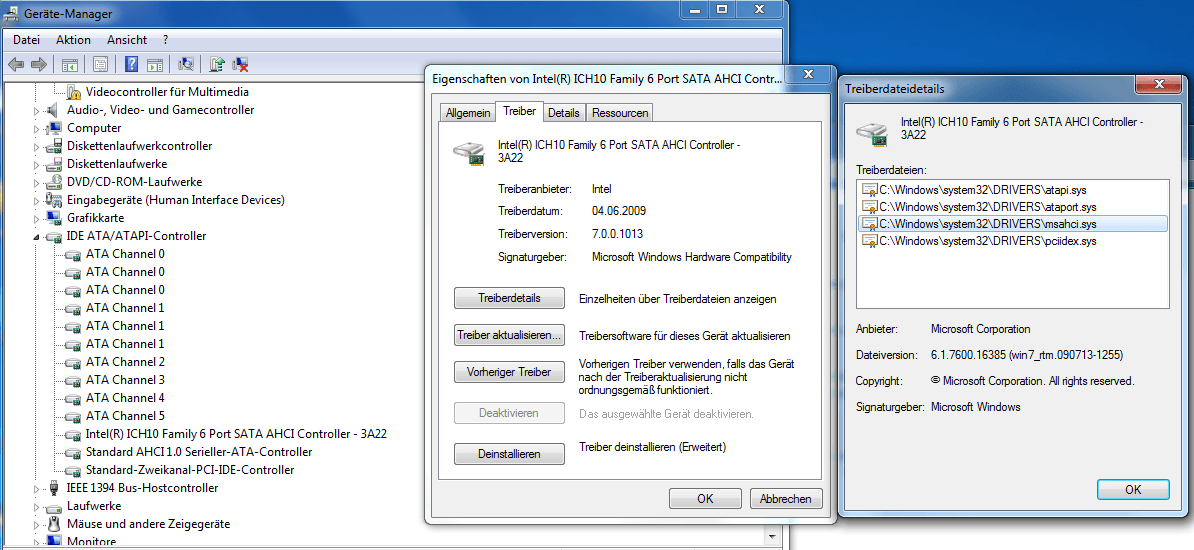Expand the Computer node arrow
The width and height of the screenshot is (1194, 550).
point(36,128)
